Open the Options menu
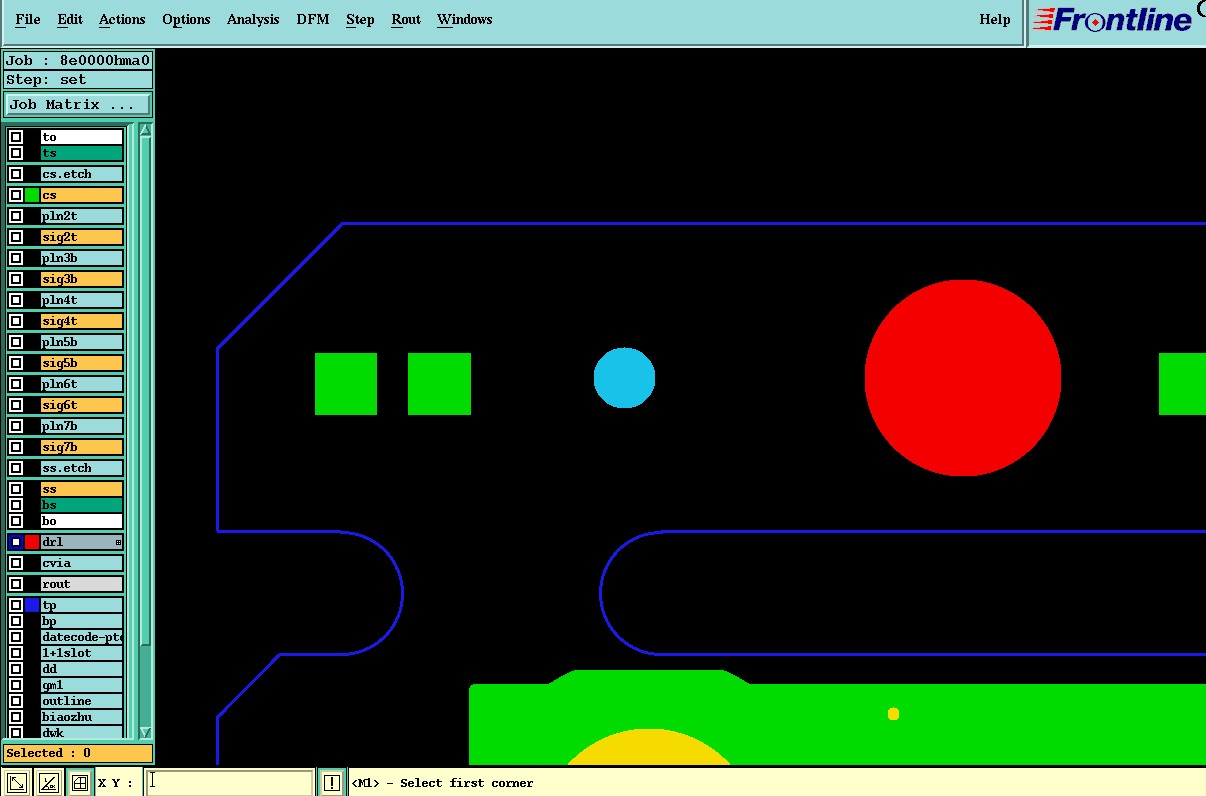 point(186,19)
